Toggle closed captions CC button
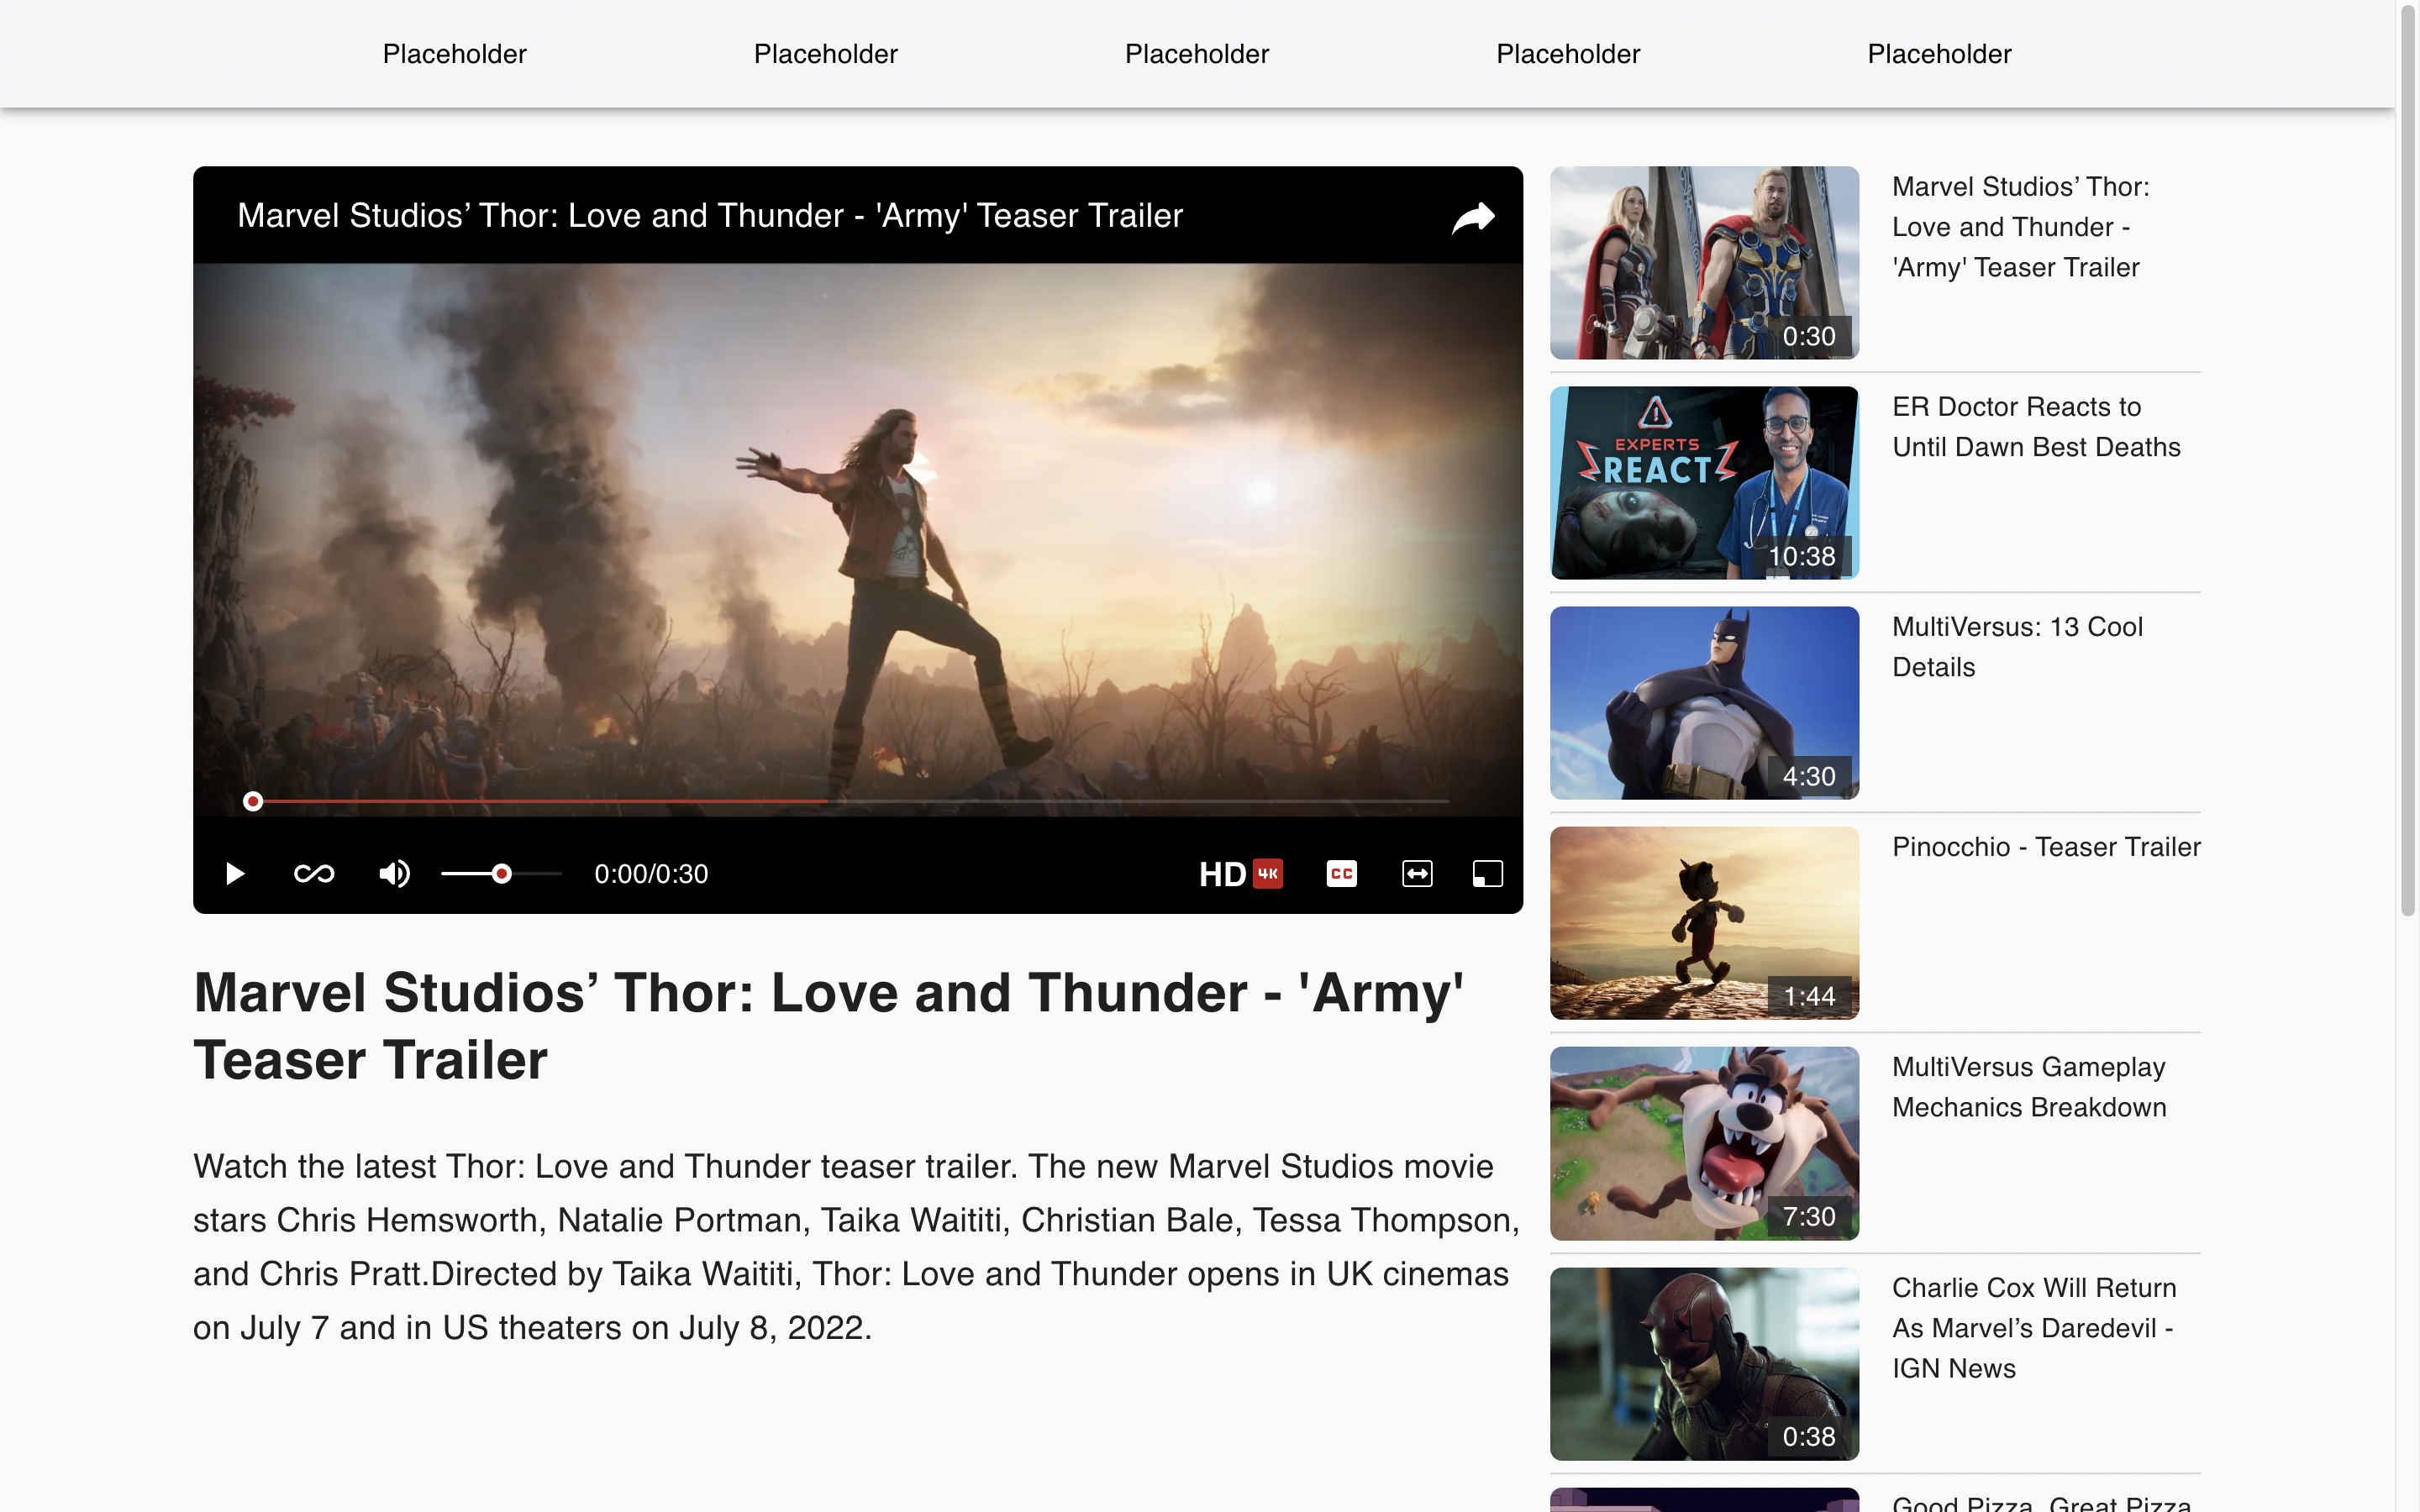The width and height of the screenshot is (2420, 1512). point(1341,874)
